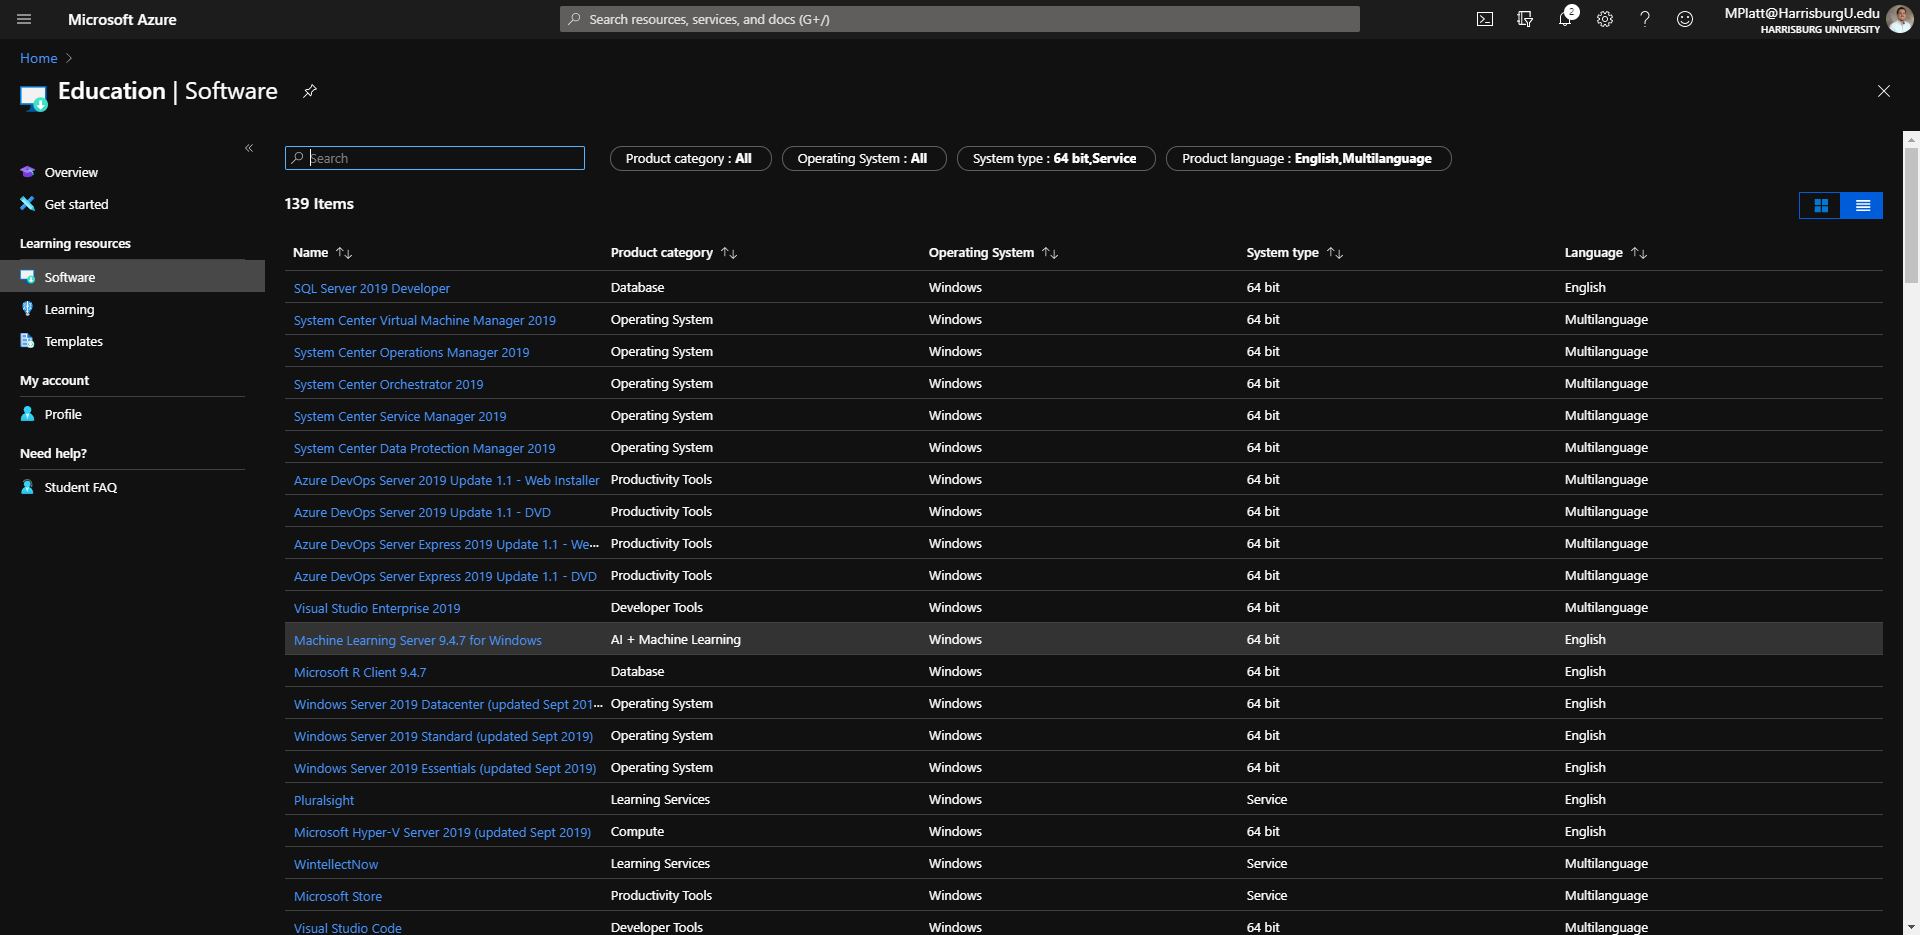Open Microsoft Hyper-V Server 2019

(442, 832)
